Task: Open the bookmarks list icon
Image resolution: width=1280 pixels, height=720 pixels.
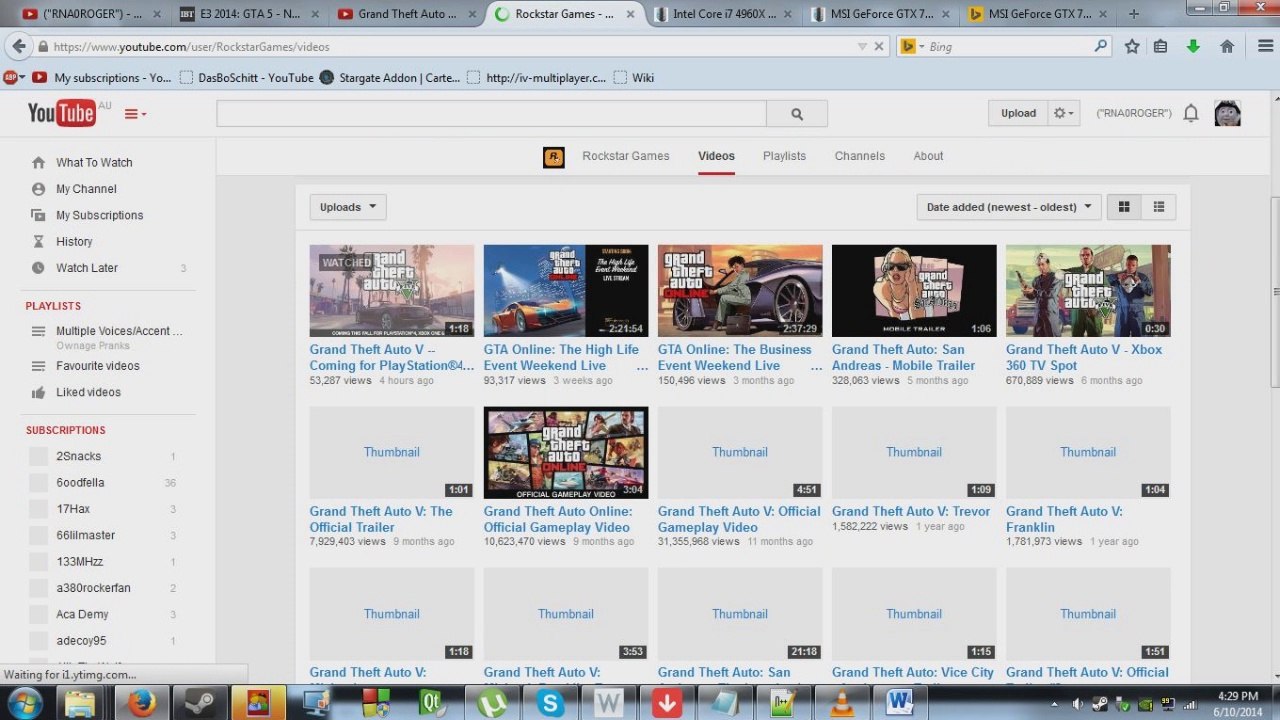Action: 1160,46
